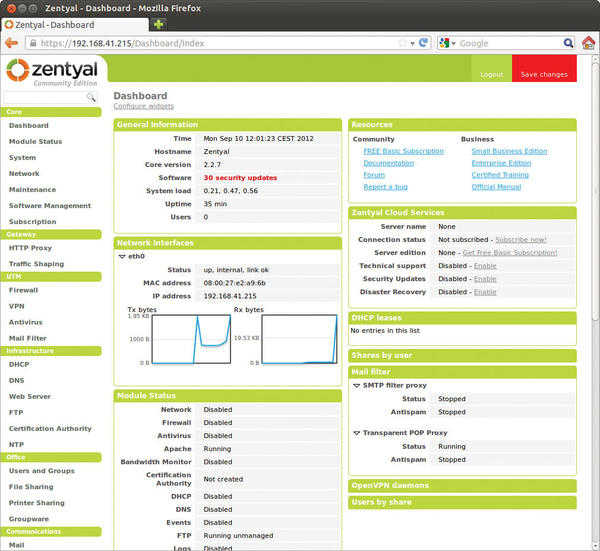Viewport: 600px width, 551px height.
Task: Select the Zentyal - Dashboard browser tab
Action: pos(75,25)
